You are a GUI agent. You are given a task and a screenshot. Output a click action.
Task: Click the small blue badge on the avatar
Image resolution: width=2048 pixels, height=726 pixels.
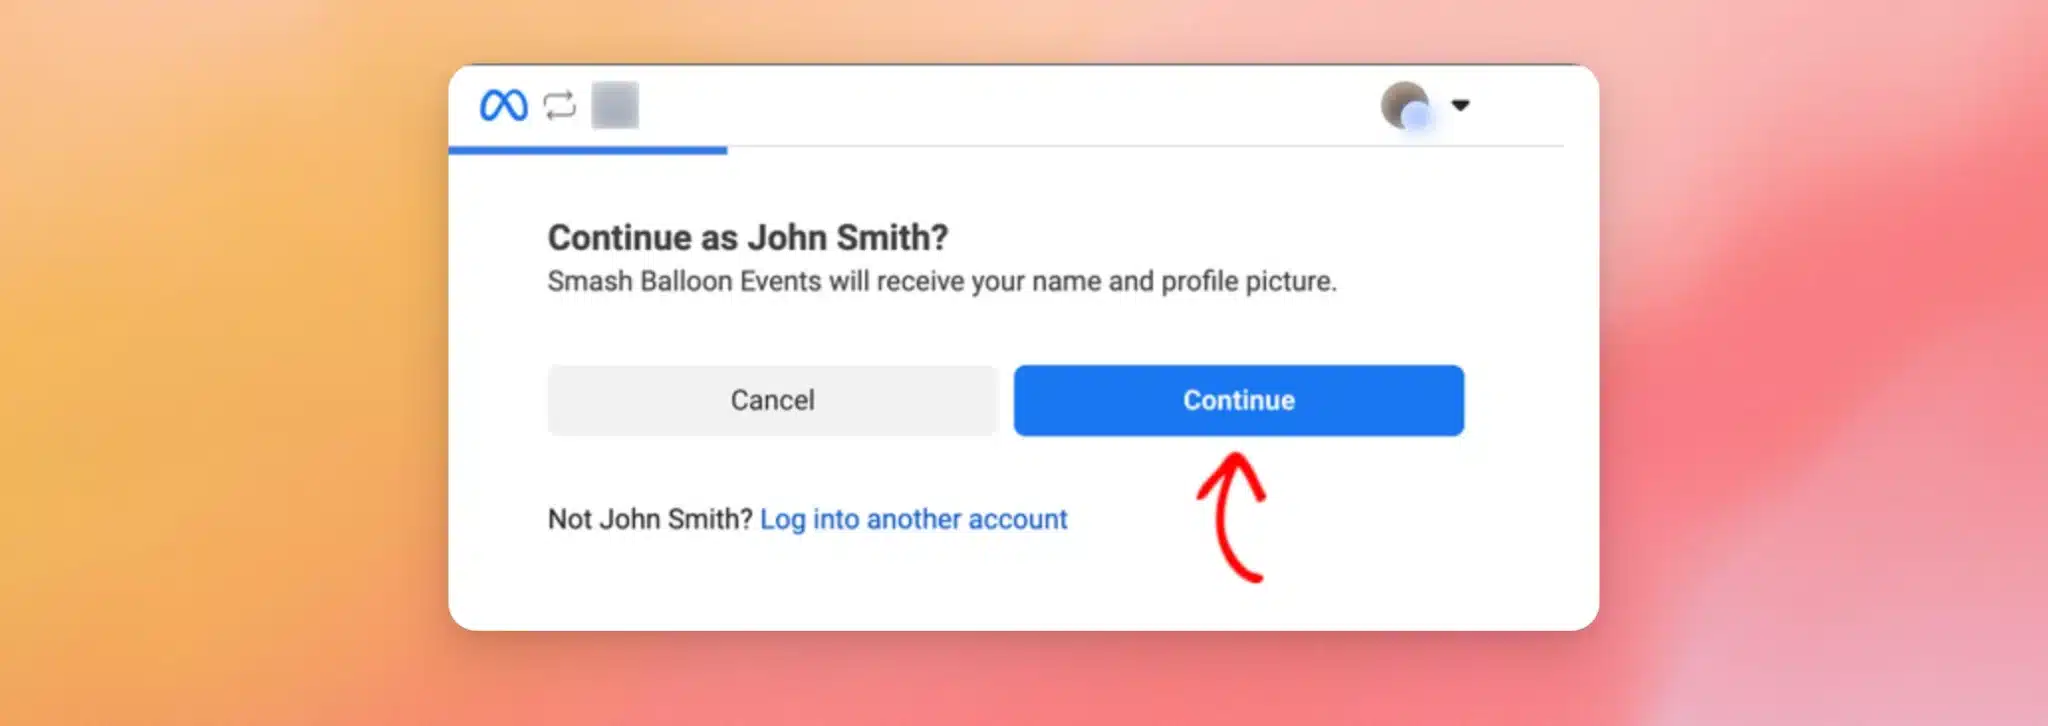click(1416, 118)
